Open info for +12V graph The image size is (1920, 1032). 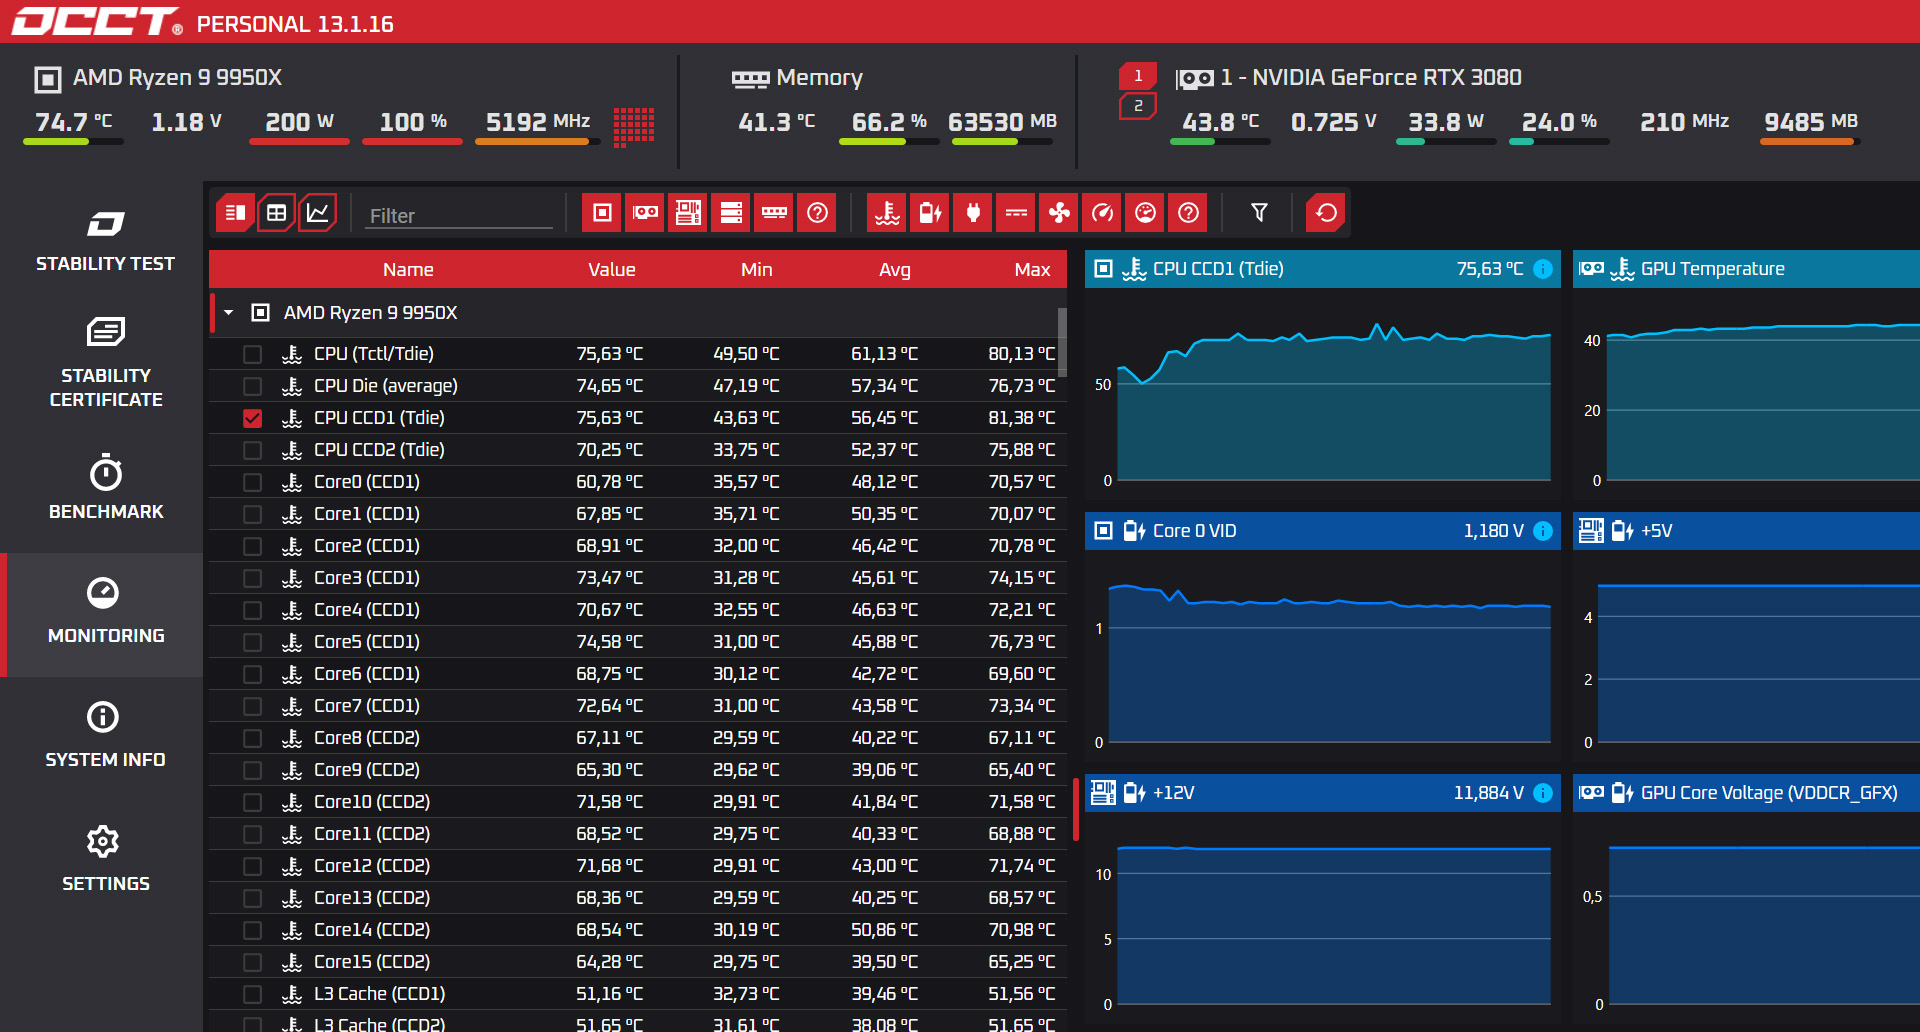(1543, 793)
